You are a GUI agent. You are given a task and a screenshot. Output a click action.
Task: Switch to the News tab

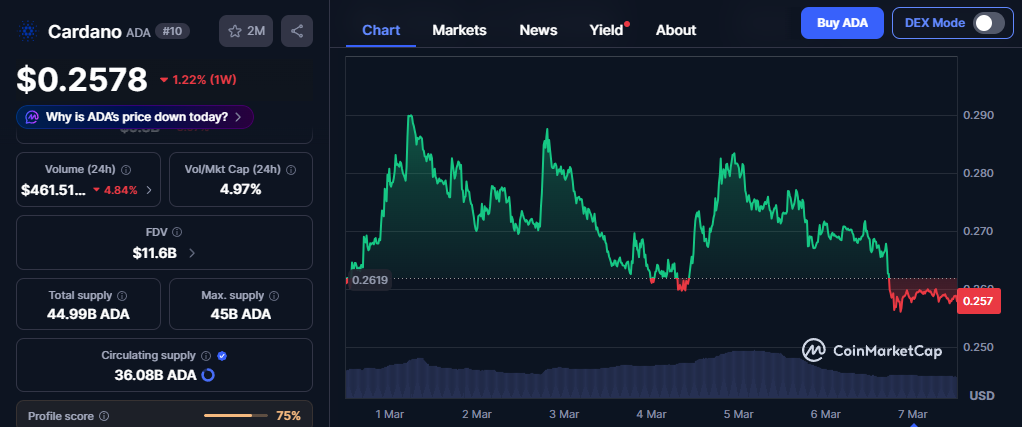click(538, 30)
